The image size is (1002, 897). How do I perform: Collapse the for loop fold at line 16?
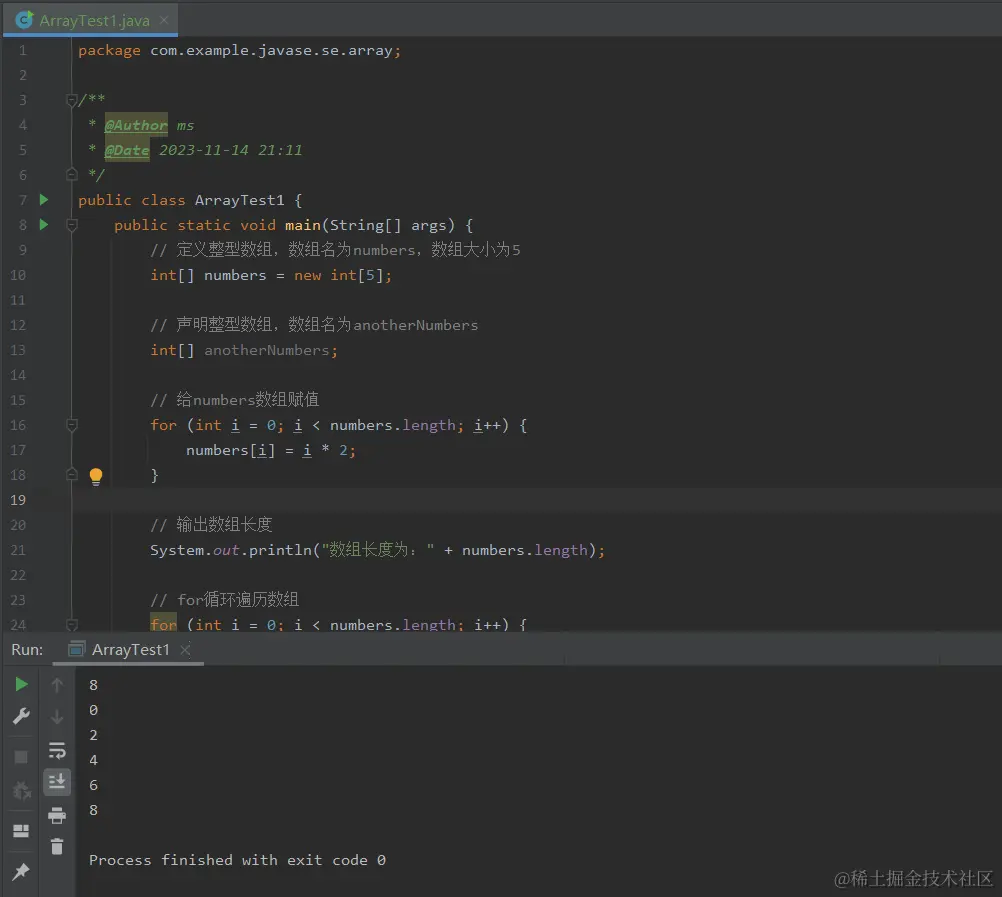72,425
